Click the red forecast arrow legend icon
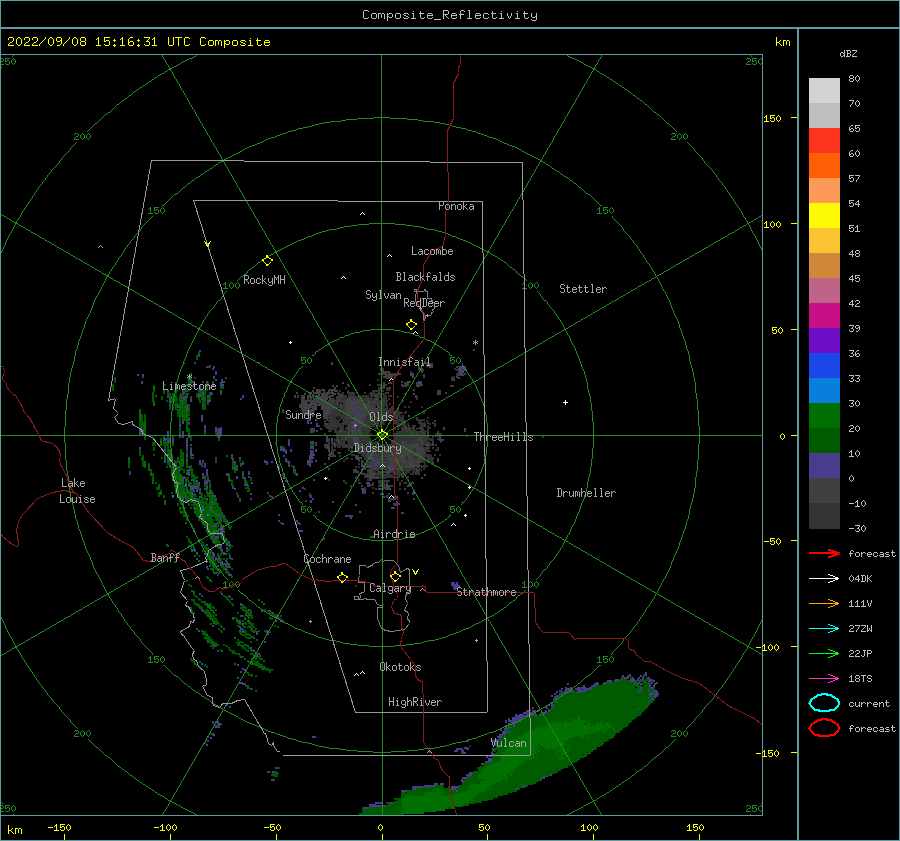Image resolution: width=900 pixels, height=841 pixels. coord(824,553)
